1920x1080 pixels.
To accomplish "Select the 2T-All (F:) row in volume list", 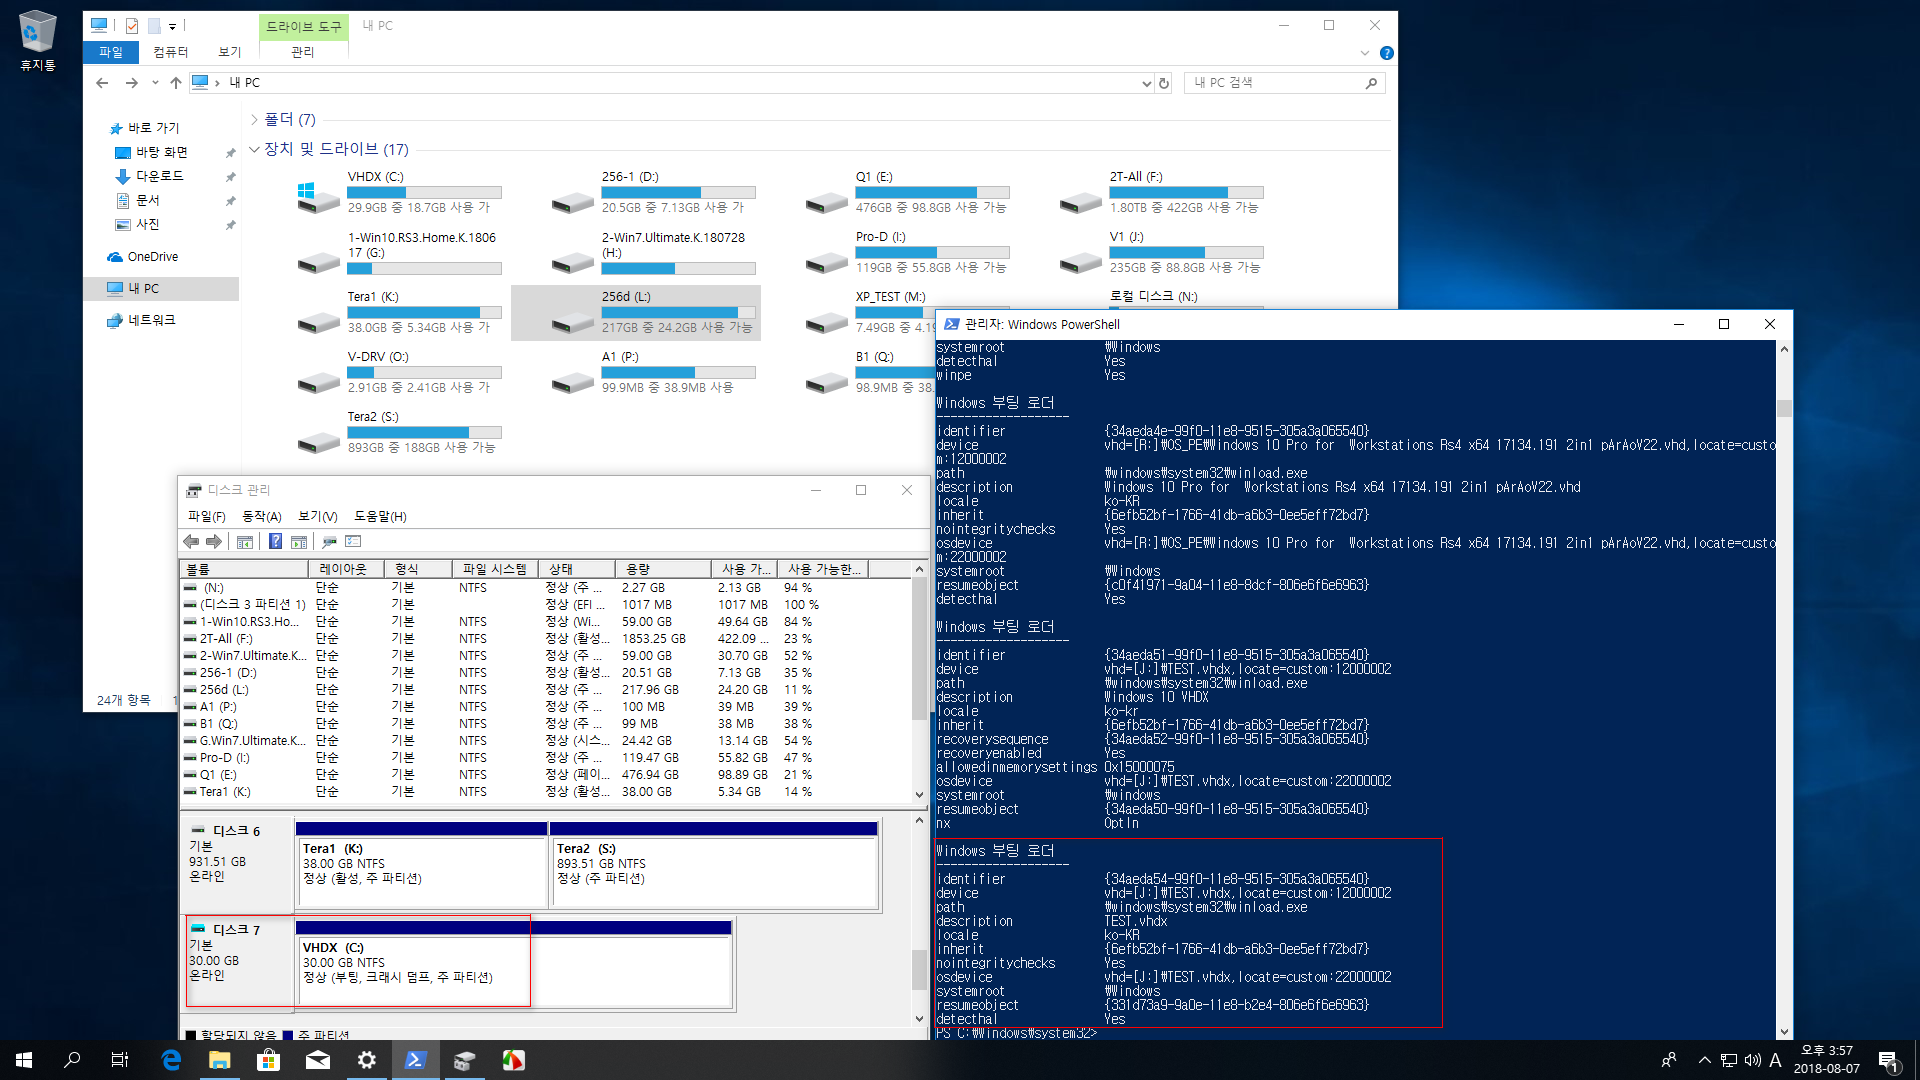I will pyautogui.click(x=545, y=639).
